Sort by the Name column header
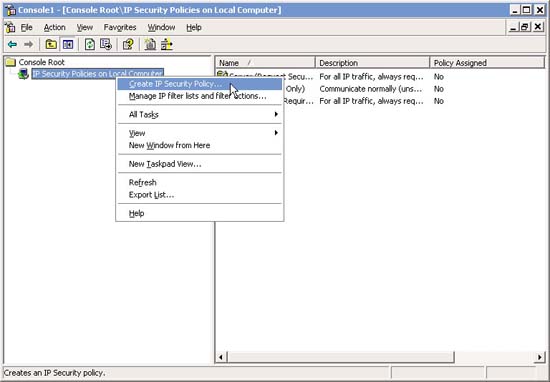550x382 pixels. (x=265, y=63)
